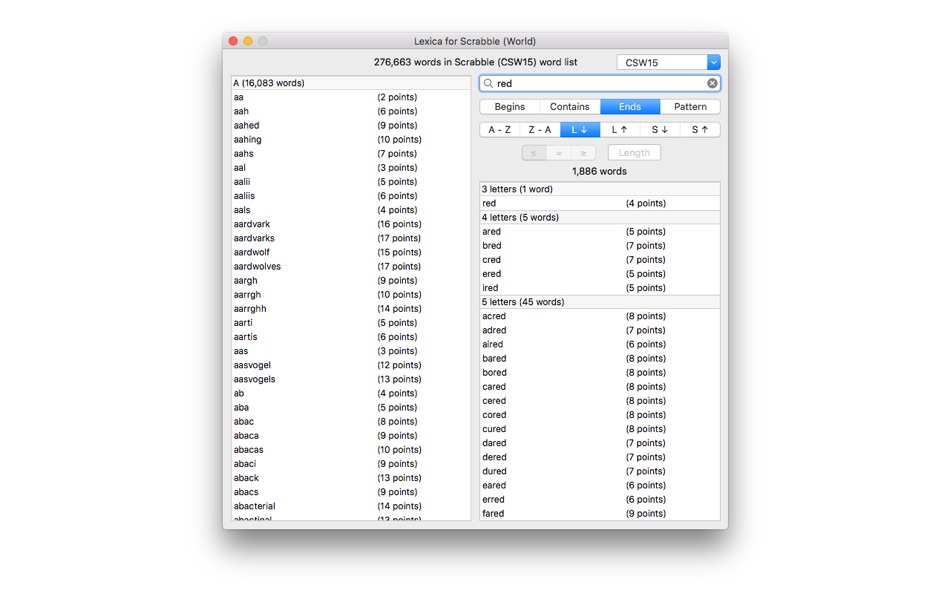Sort by length descending (L↓)
The image size is (950, 594).
[x=580, y=130]
